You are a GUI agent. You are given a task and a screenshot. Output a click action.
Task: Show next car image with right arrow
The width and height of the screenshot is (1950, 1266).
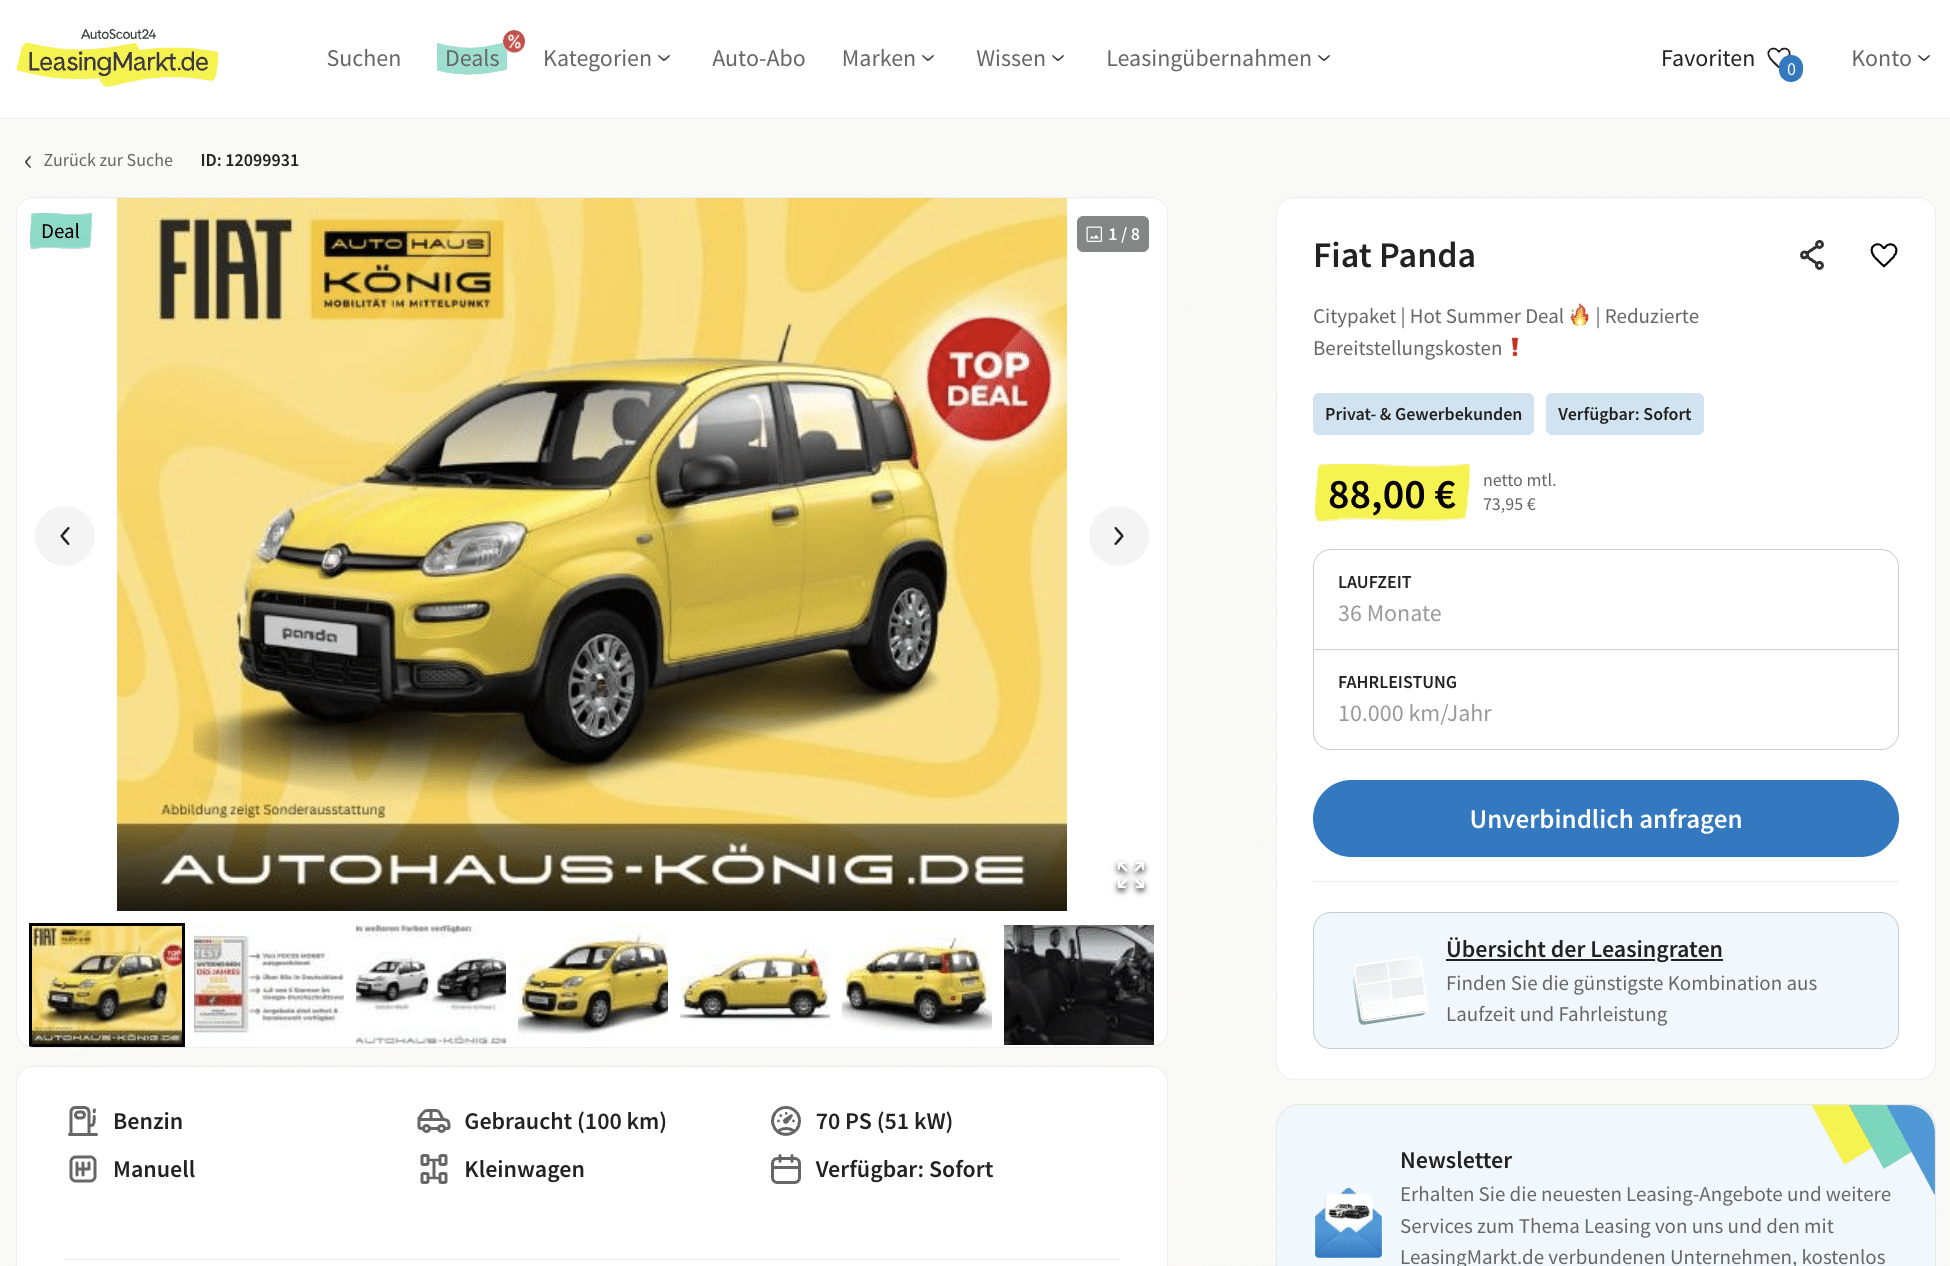point(1118,536)
